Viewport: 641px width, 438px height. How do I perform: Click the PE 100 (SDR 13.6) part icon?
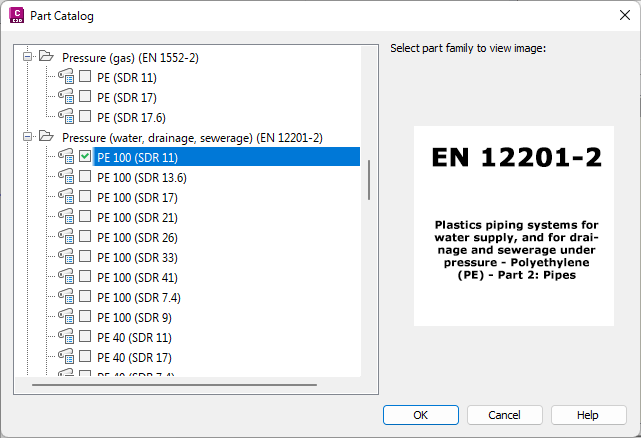coord(66,177)
